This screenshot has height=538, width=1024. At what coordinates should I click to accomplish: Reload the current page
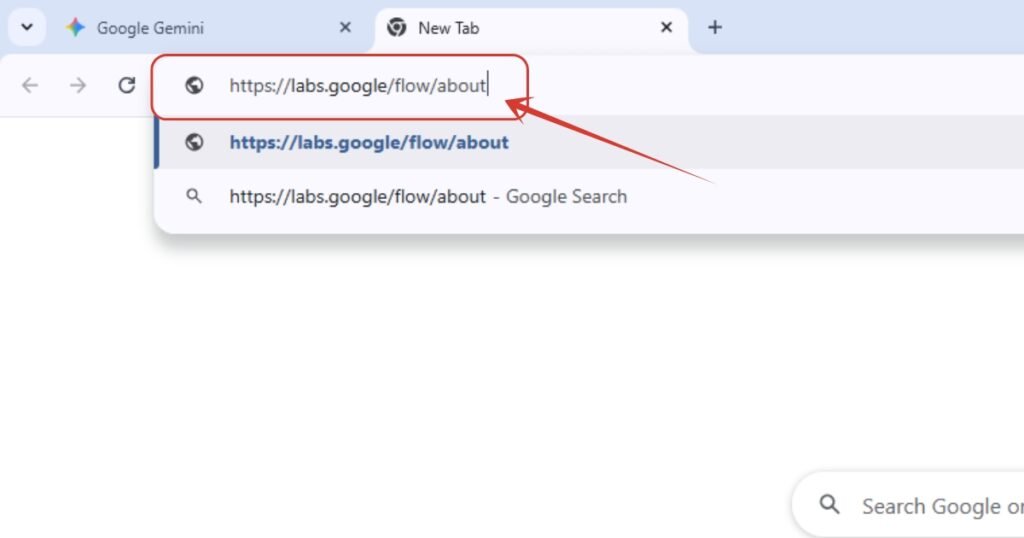(x=126, y=85)
